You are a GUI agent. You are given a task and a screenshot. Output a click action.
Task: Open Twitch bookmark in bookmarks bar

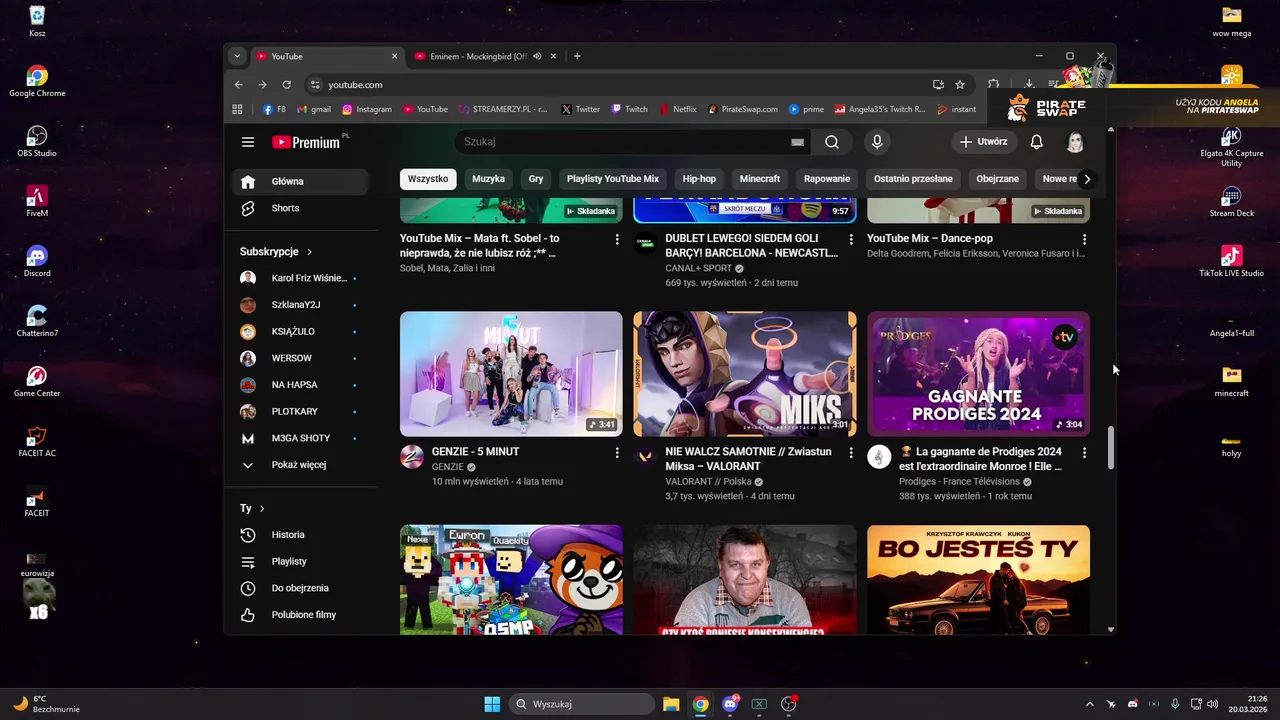click(629, 109)
